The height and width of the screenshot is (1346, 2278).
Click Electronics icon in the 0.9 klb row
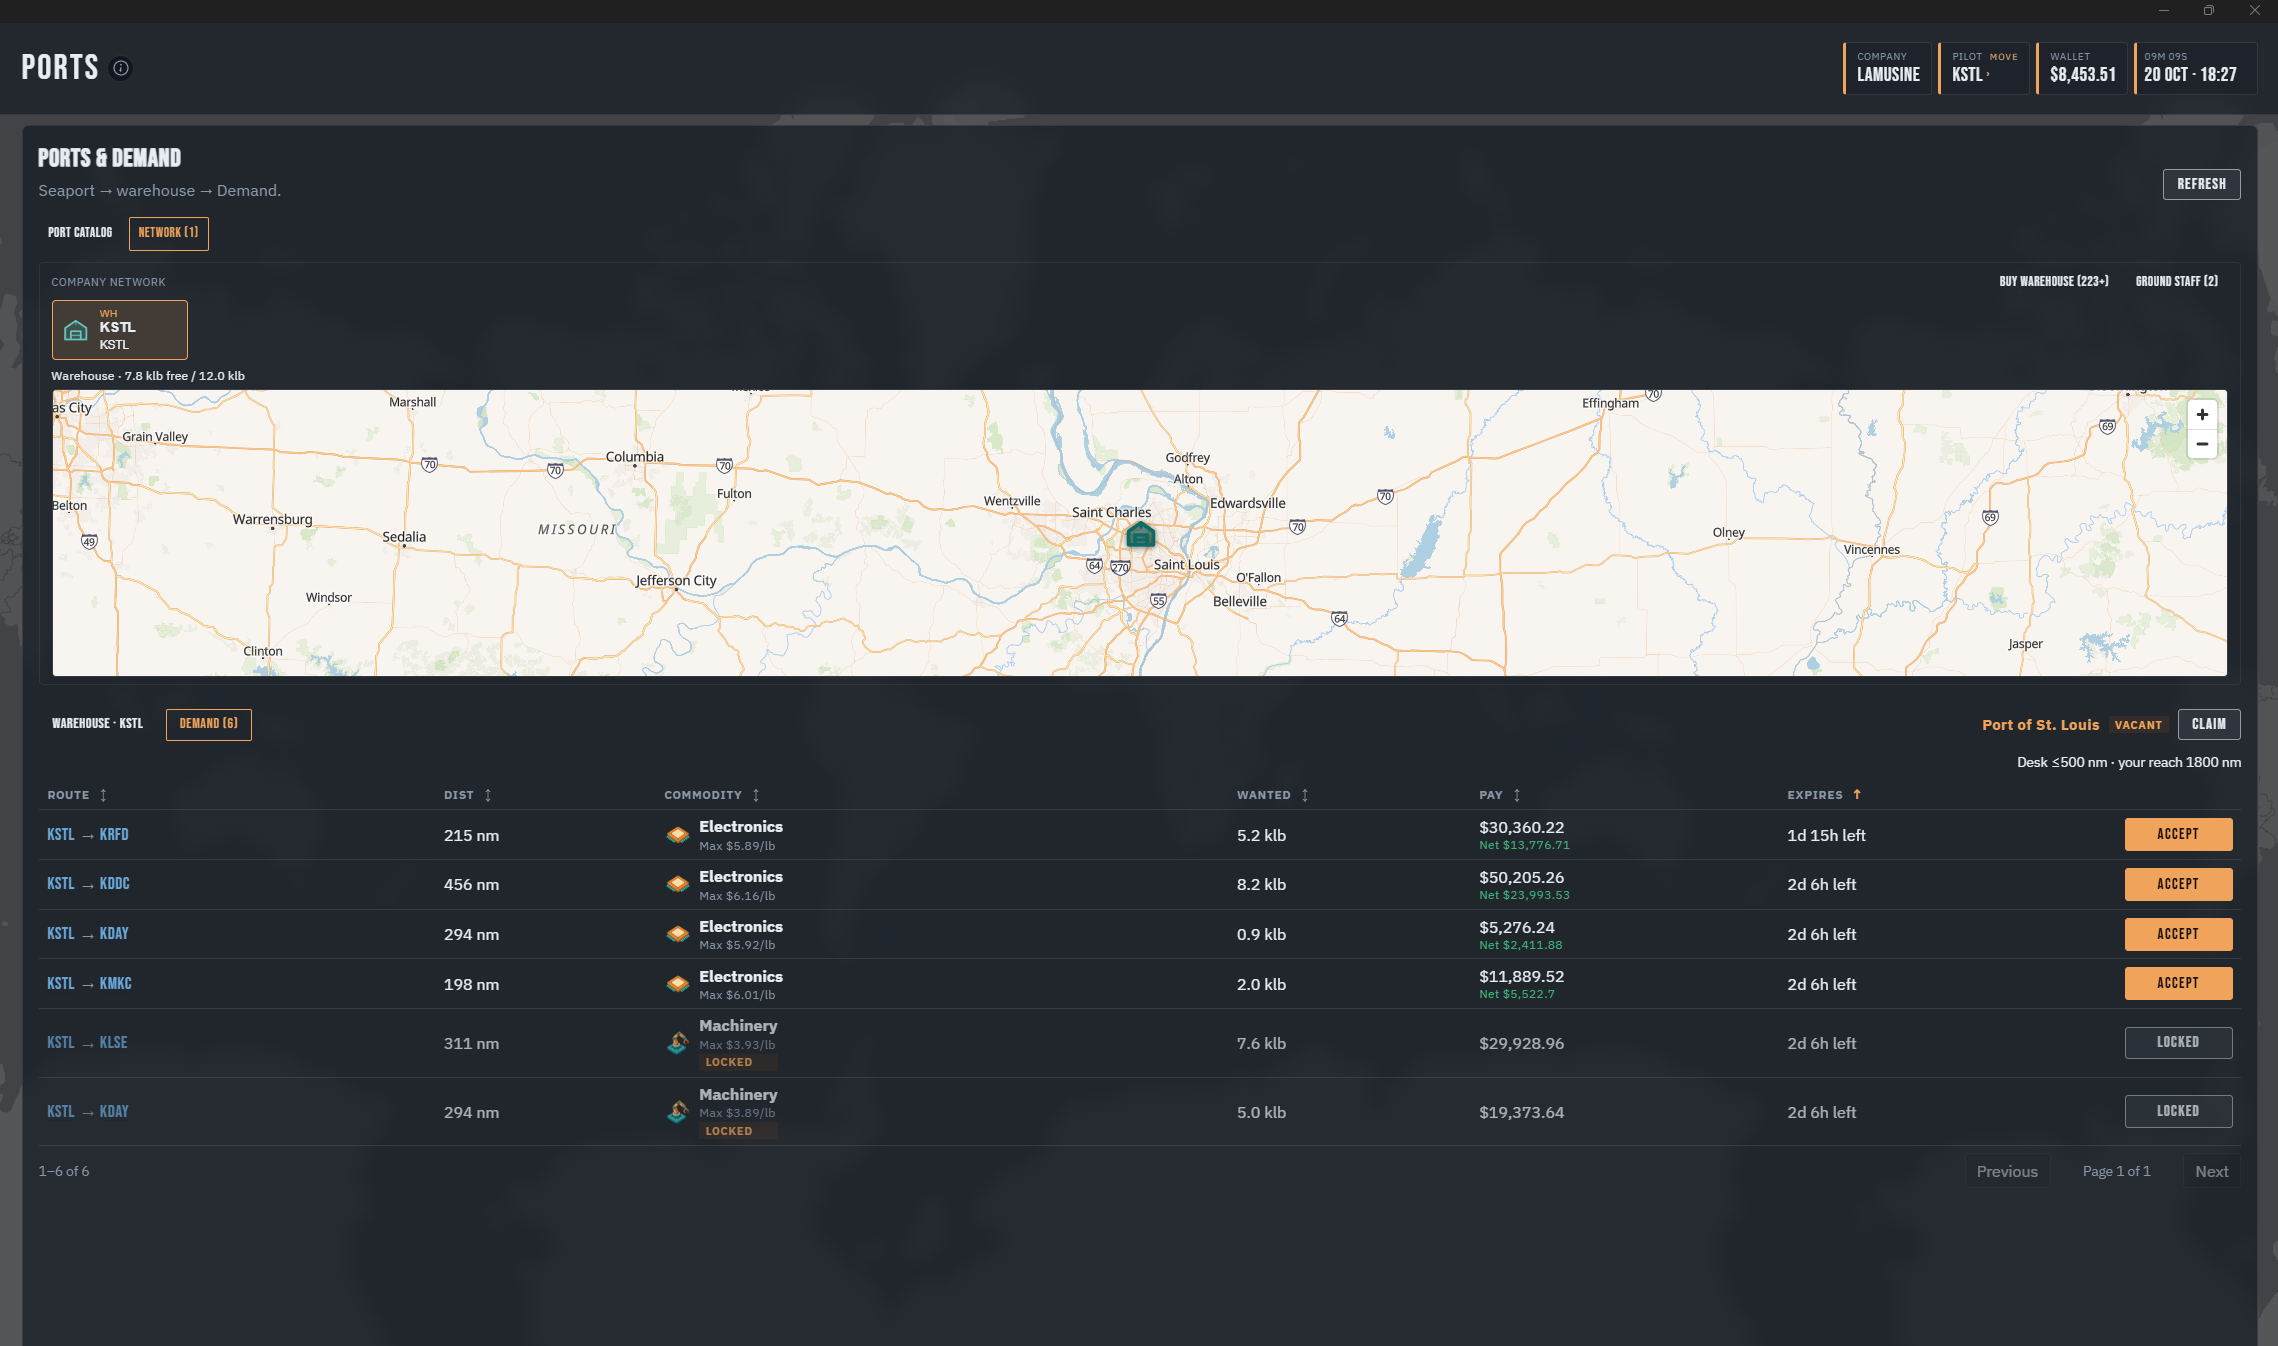click(x=678, y=934)
